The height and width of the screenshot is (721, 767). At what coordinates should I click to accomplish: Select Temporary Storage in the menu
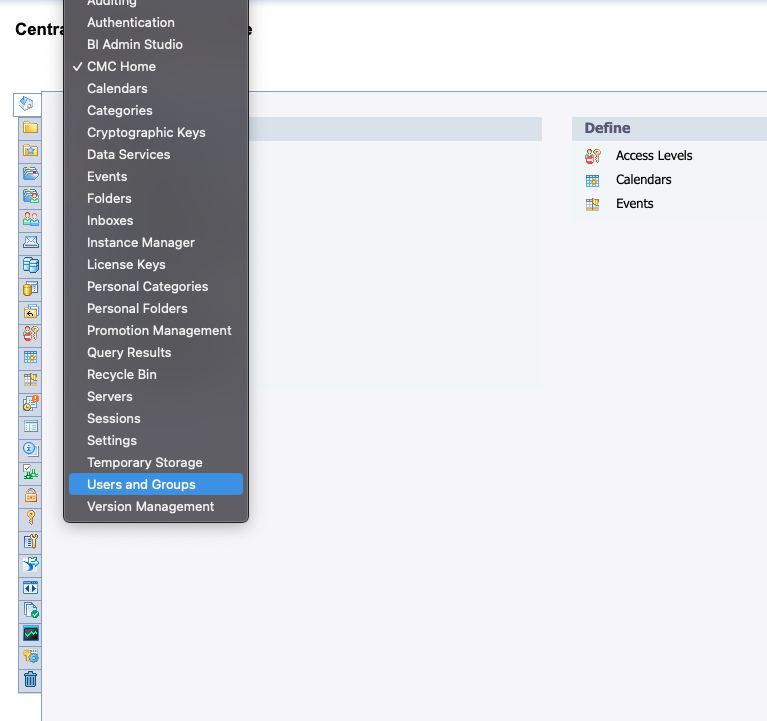tap(144, 462)
